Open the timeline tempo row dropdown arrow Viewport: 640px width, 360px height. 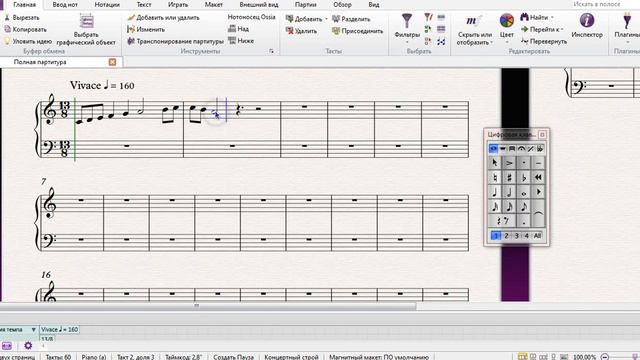pos(33,329)
